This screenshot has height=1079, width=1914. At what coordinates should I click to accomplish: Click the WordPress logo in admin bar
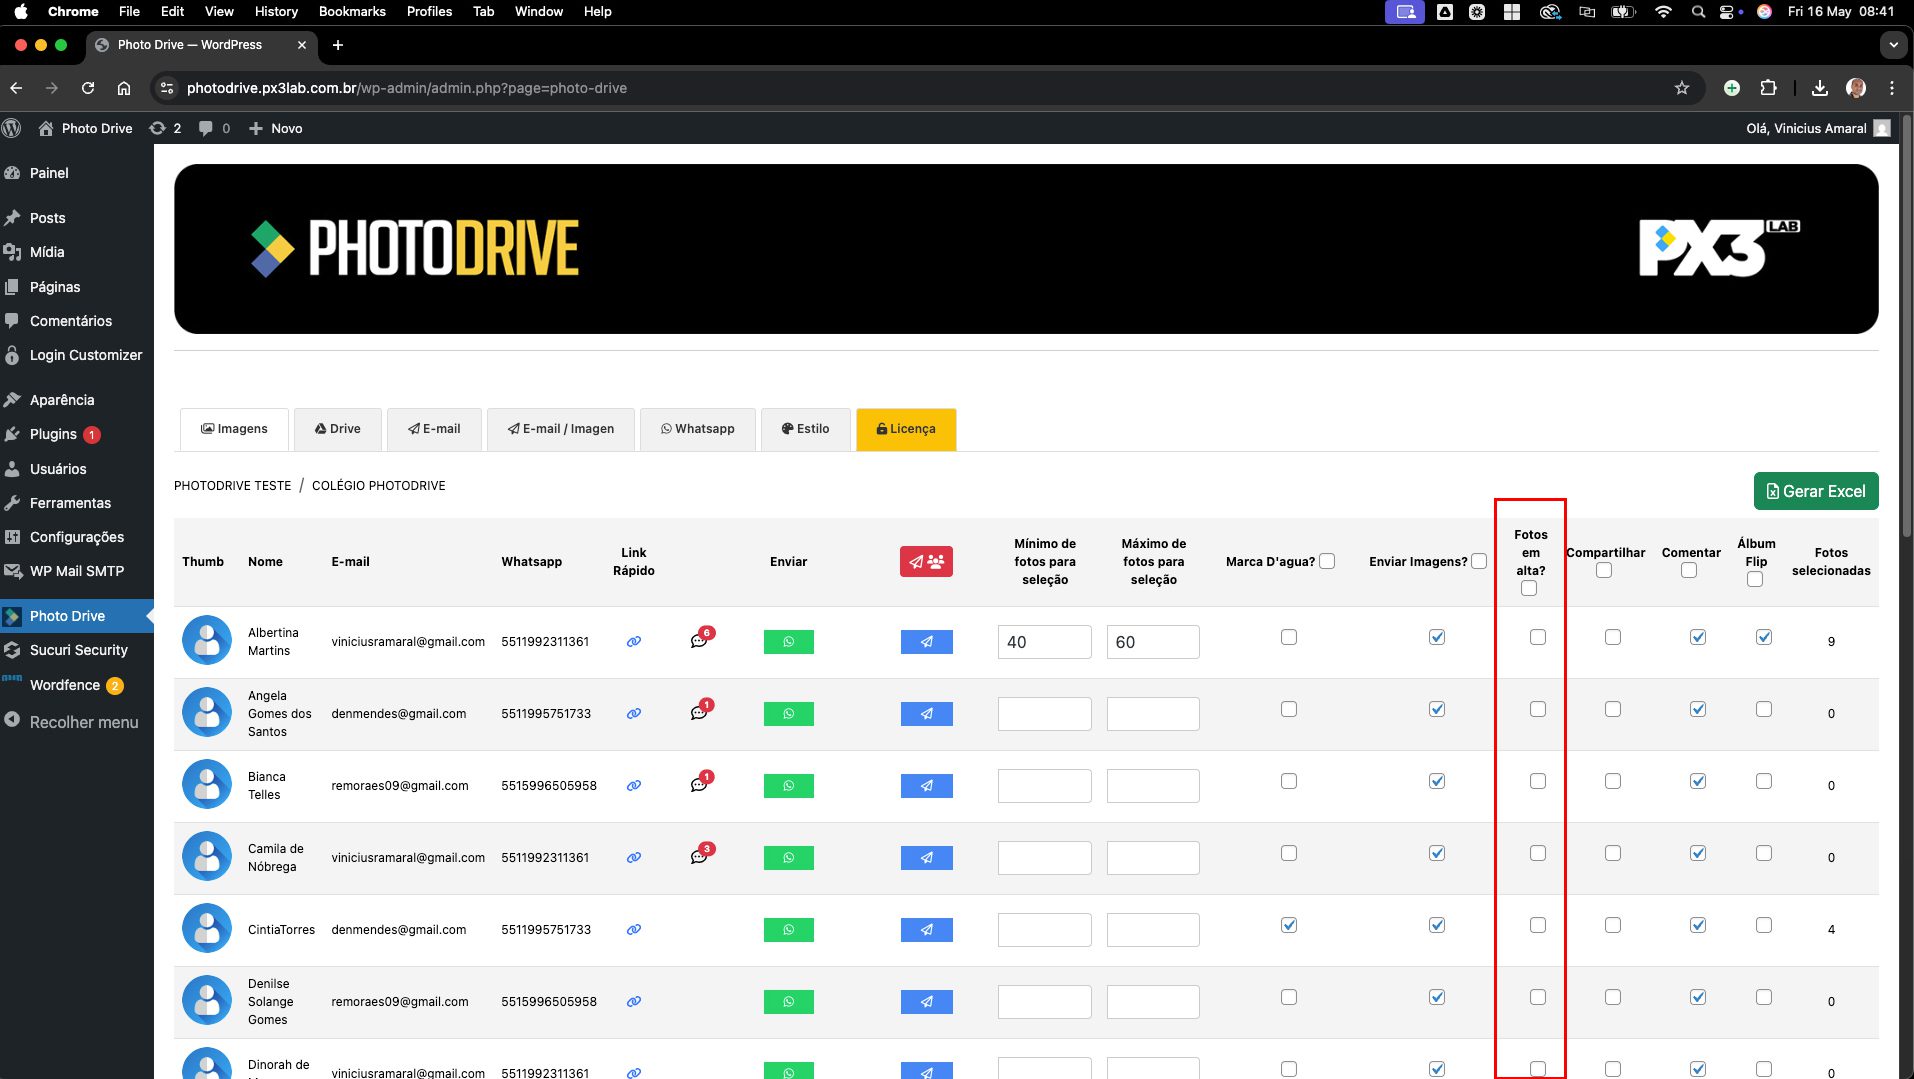(x=12, y=128)
